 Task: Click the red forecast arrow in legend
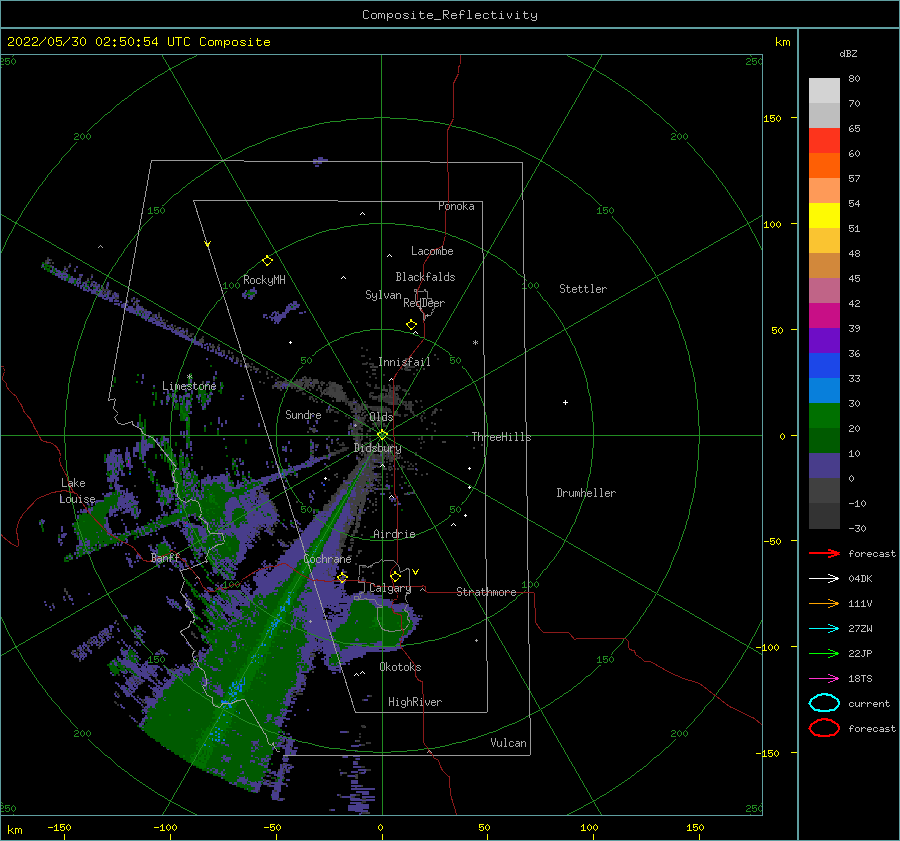[824, 553]
